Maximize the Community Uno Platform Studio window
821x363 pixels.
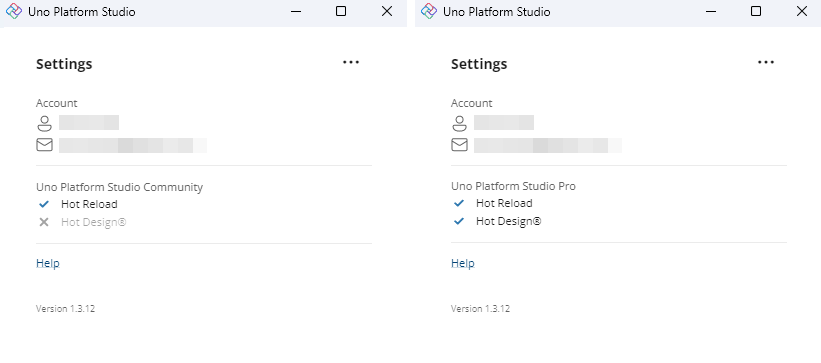pyautogui.click(x=341, y=11)
